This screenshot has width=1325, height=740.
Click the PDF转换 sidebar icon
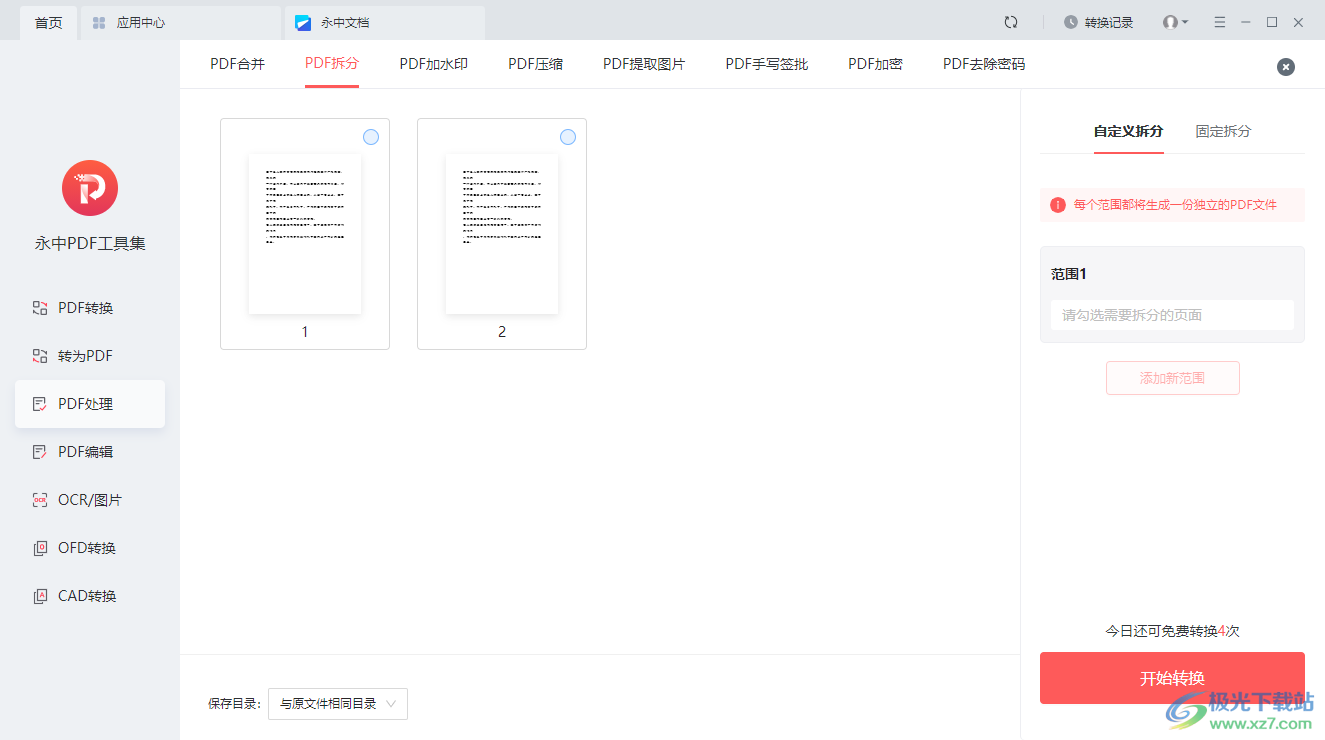pyautogui.click(x=40, y=308)
